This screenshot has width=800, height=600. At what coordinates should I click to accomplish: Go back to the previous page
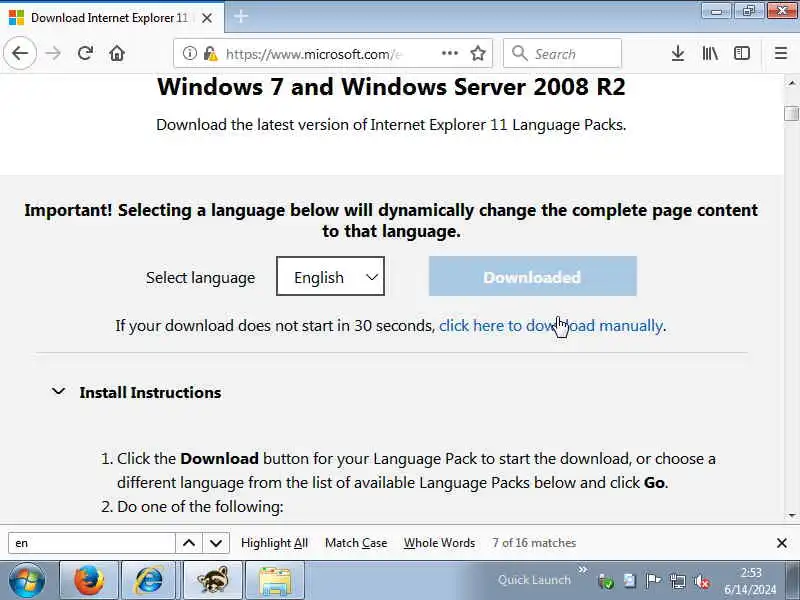(x=20, y=53)
